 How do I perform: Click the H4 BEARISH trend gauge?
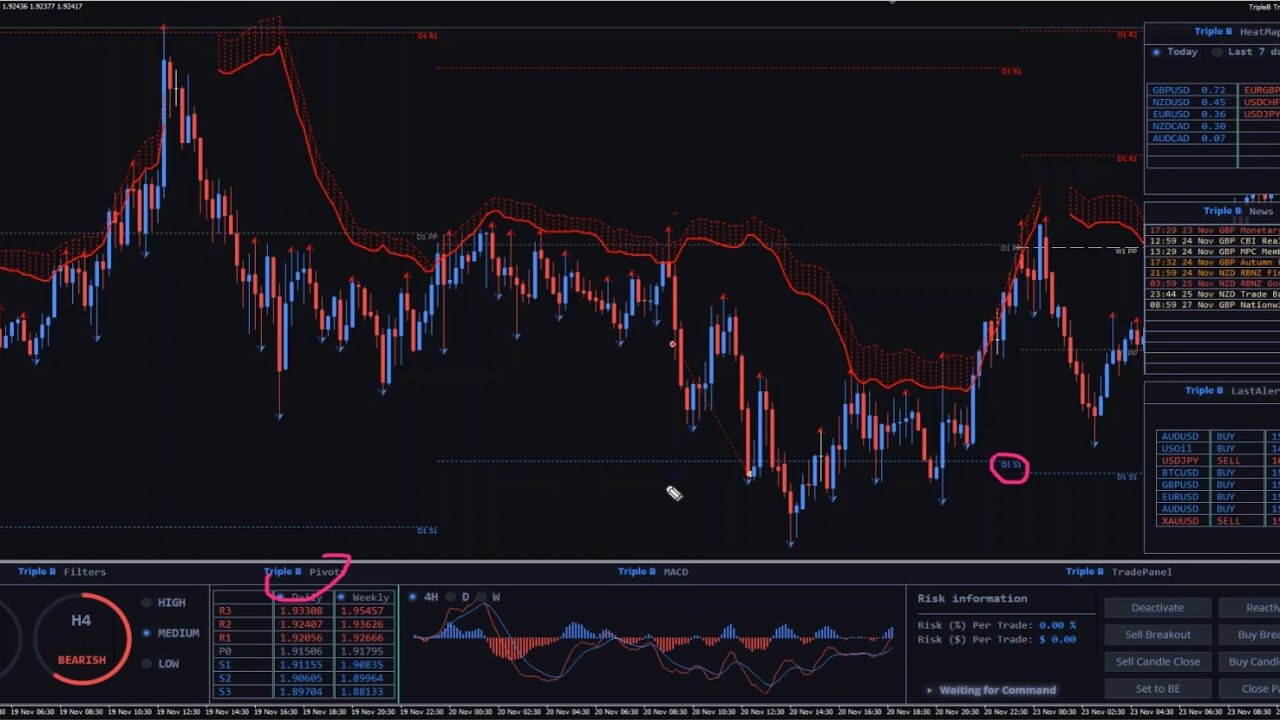point(81,640)
